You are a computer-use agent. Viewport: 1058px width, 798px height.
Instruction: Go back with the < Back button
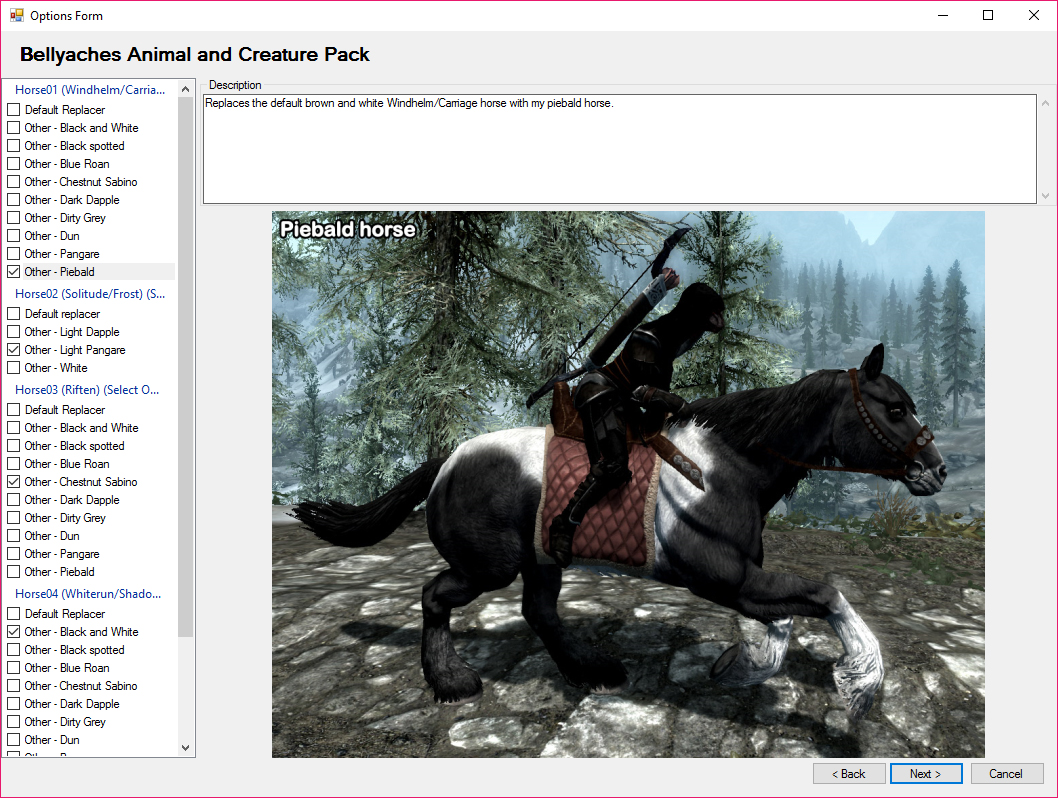coord(849,774)
